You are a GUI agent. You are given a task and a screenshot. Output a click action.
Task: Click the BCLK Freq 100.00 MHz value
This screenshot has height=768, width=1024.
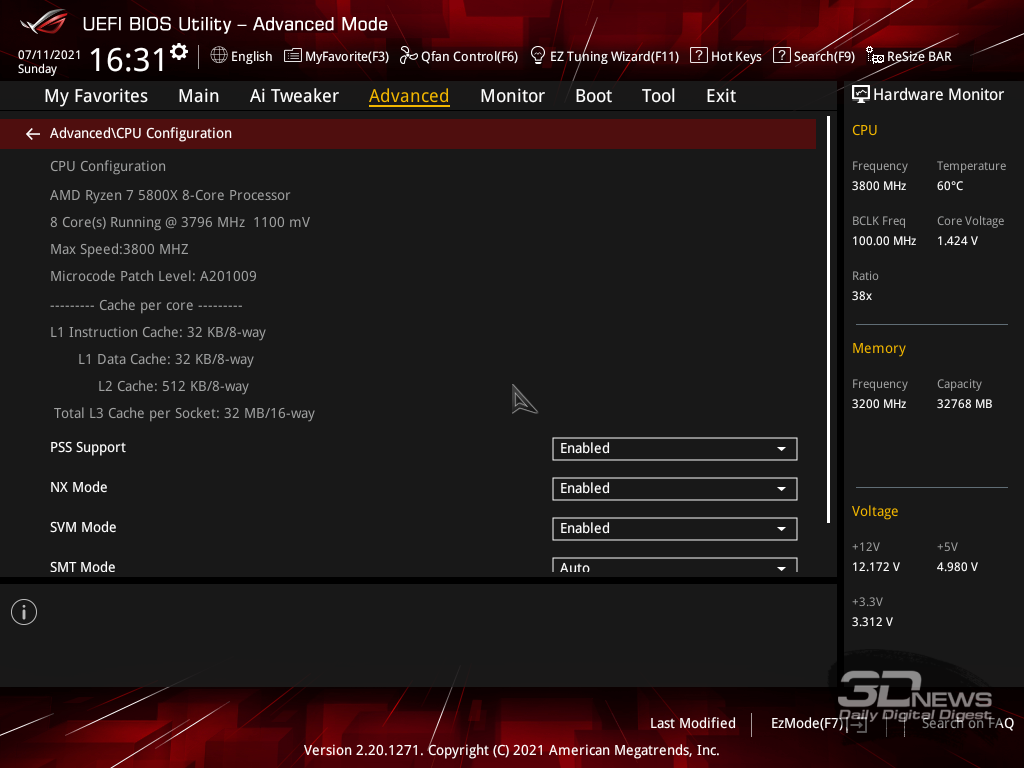coord(884,241)
